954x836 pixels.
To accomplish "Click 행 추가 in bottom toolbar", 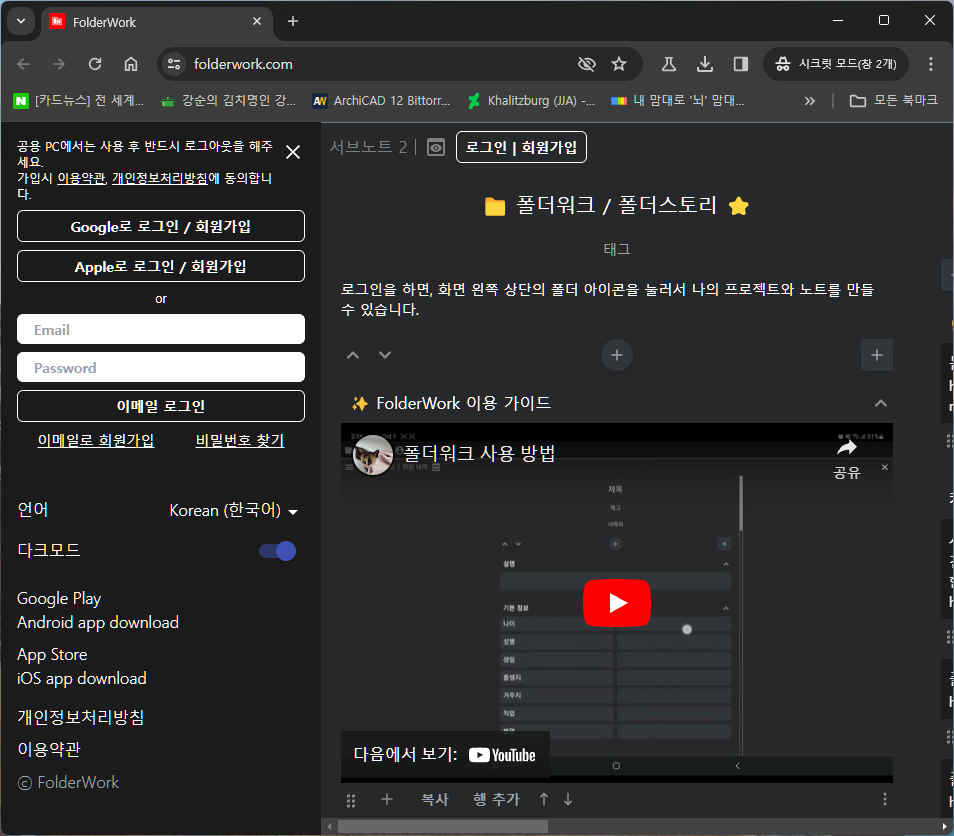I will coord(496,799).
